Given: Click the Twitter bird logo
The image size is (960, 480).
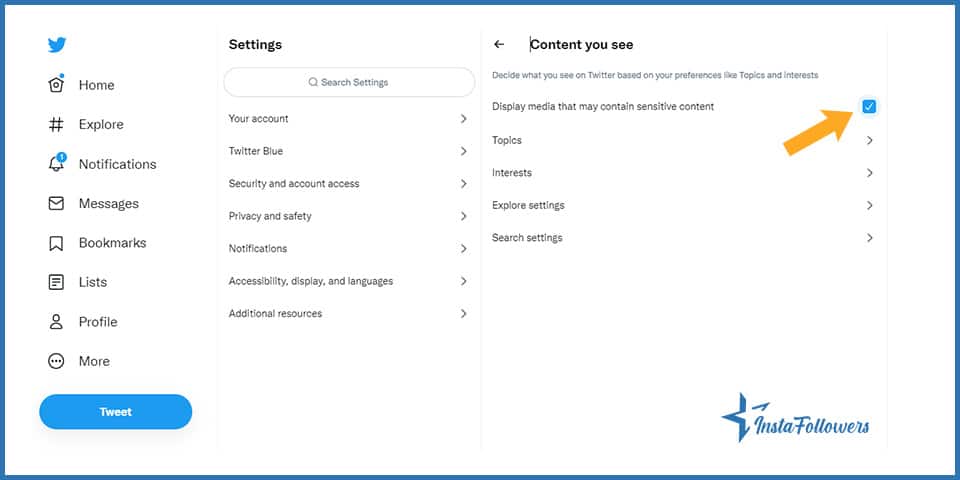Looking at the screenshot, I should [x=57, y=45].
